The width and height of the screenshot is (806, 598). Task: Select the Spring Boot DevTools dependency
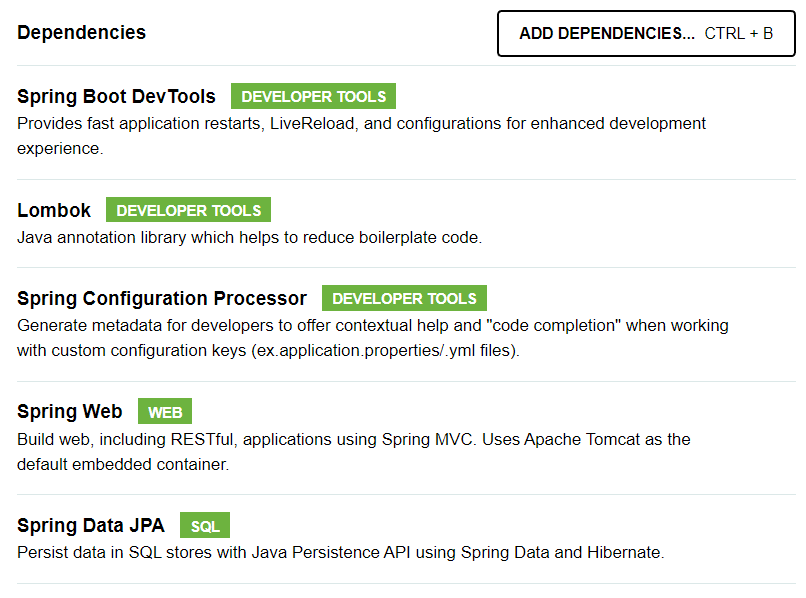pos(116,97)
